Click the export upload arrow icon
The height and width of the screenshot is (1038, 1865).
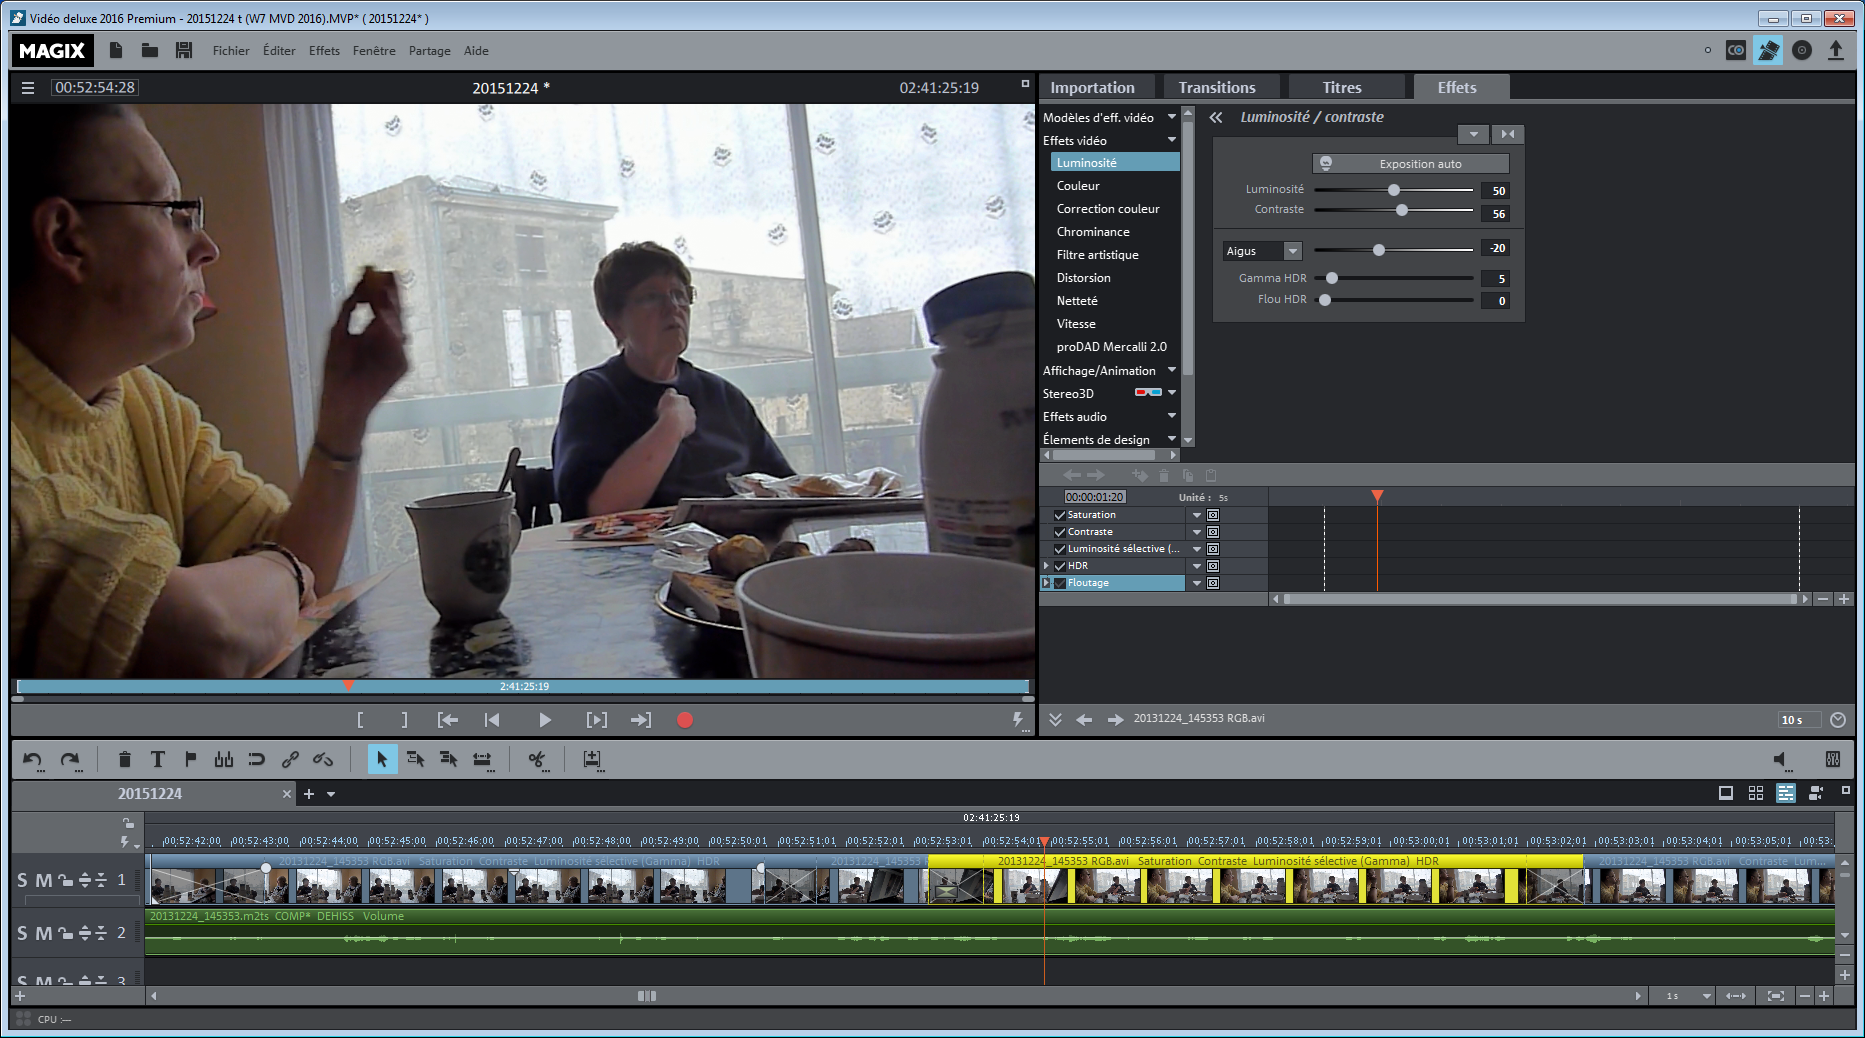point(1835,50)
